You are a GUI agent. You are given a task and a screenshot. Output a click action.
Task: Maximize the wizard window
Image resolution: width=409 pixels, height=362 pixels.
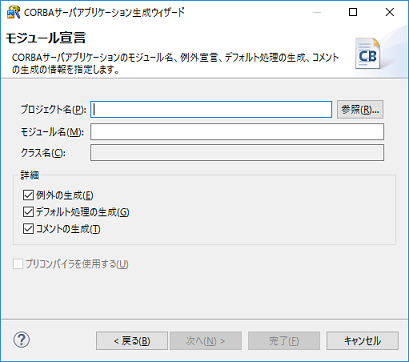353,12
